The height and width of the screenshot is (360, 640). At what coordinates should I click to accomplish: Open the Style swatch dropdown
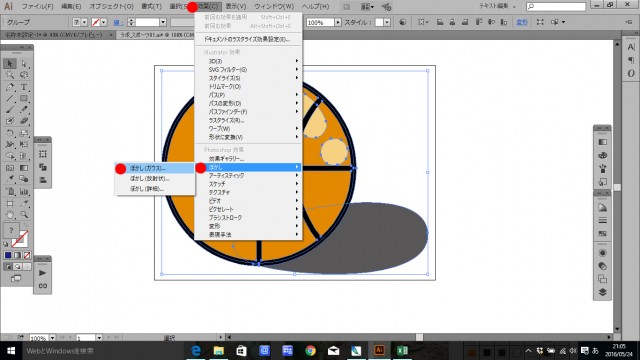click(387, 22)
